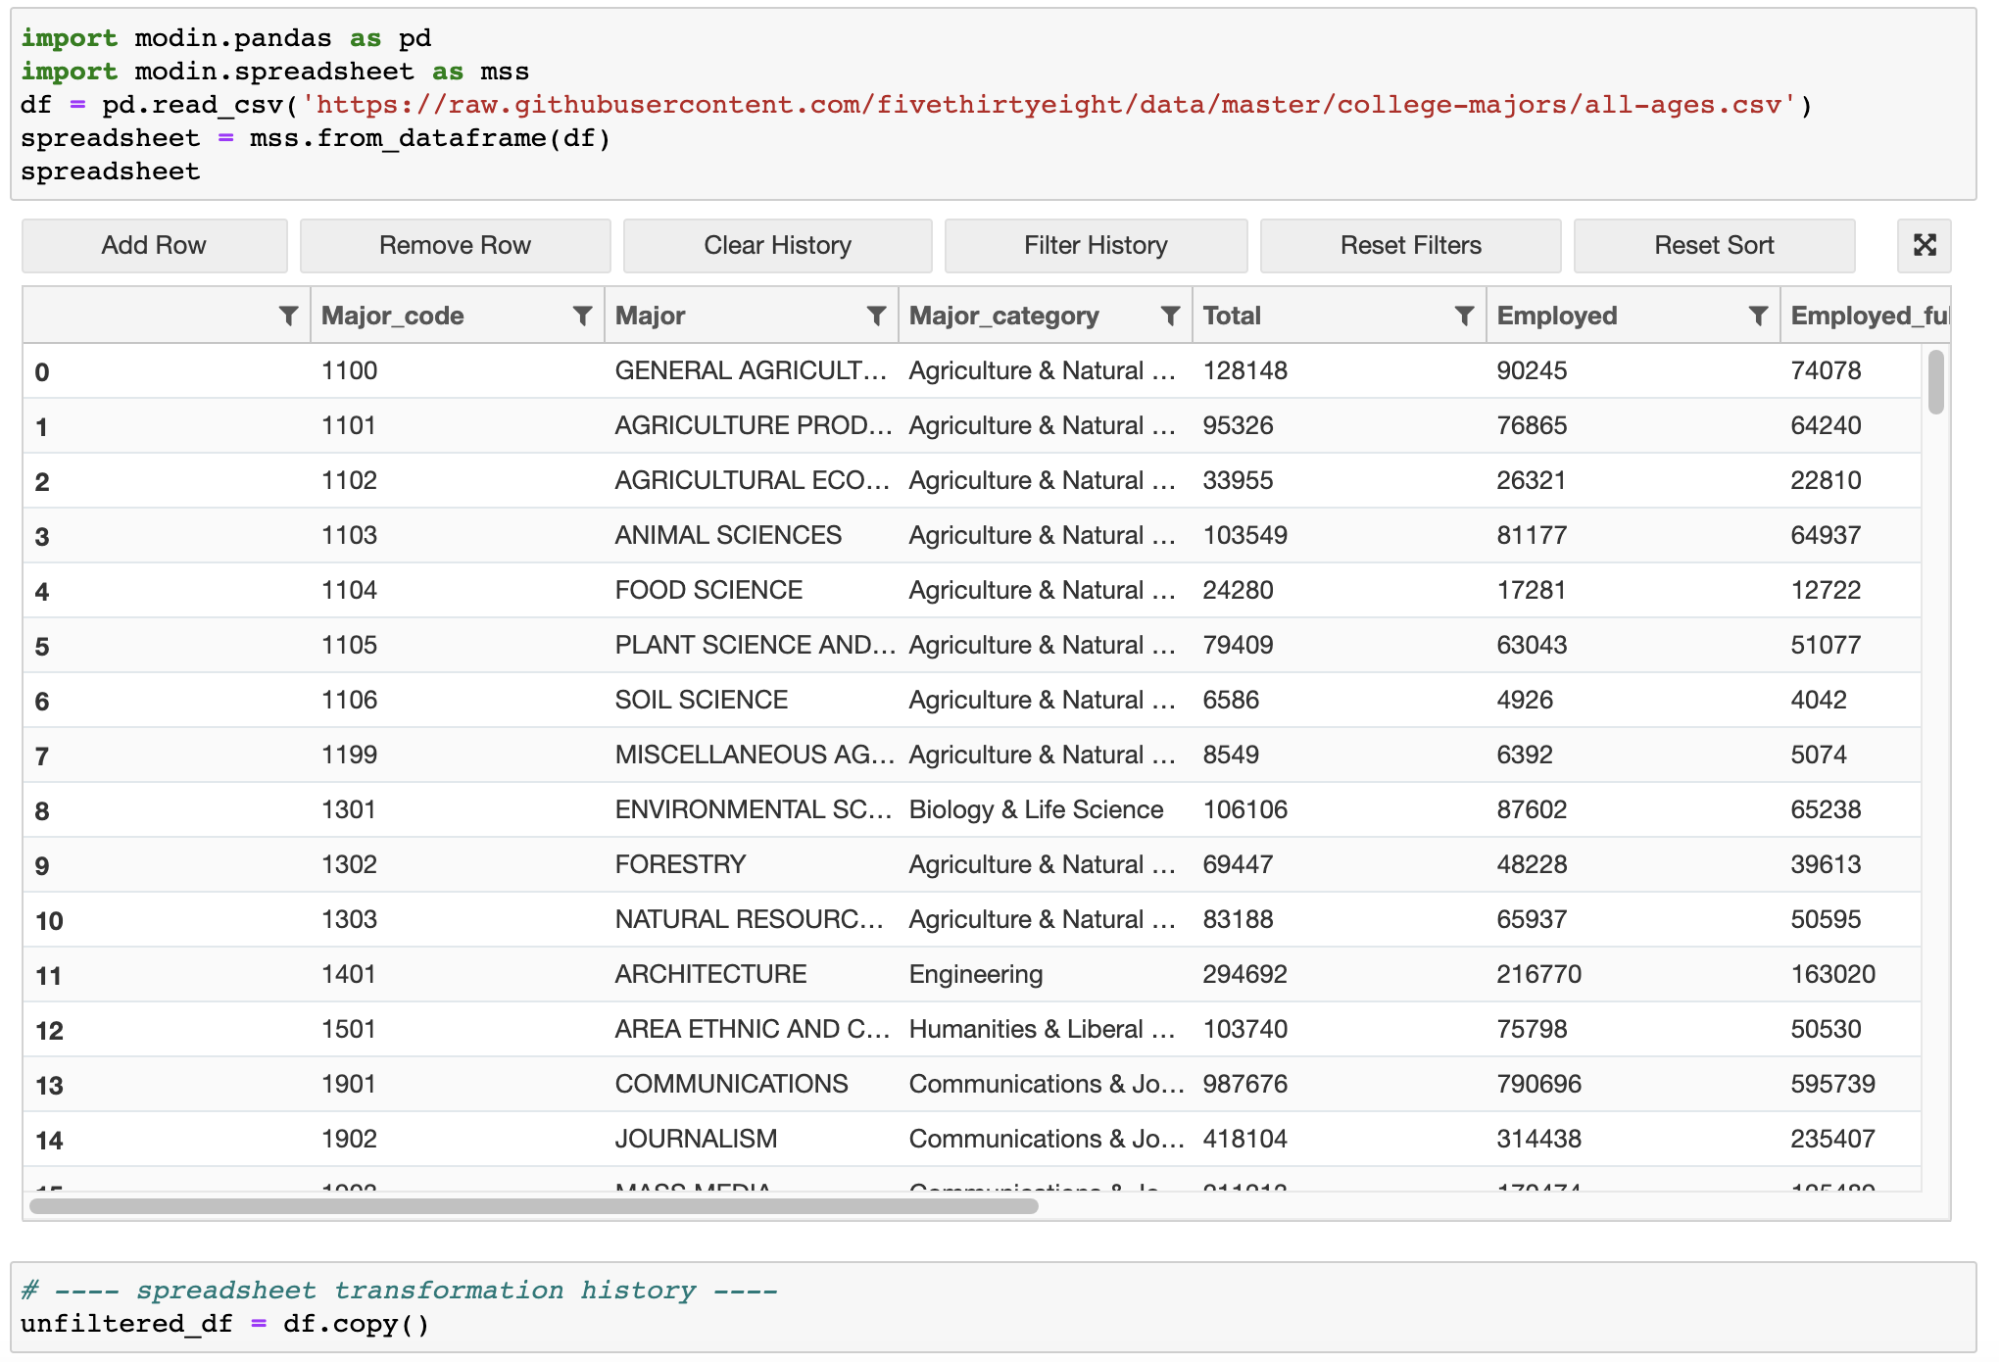Select Employed_full cell 235407
The height and width of the screenshot is (1363, 1999).
point(1850,1140)
